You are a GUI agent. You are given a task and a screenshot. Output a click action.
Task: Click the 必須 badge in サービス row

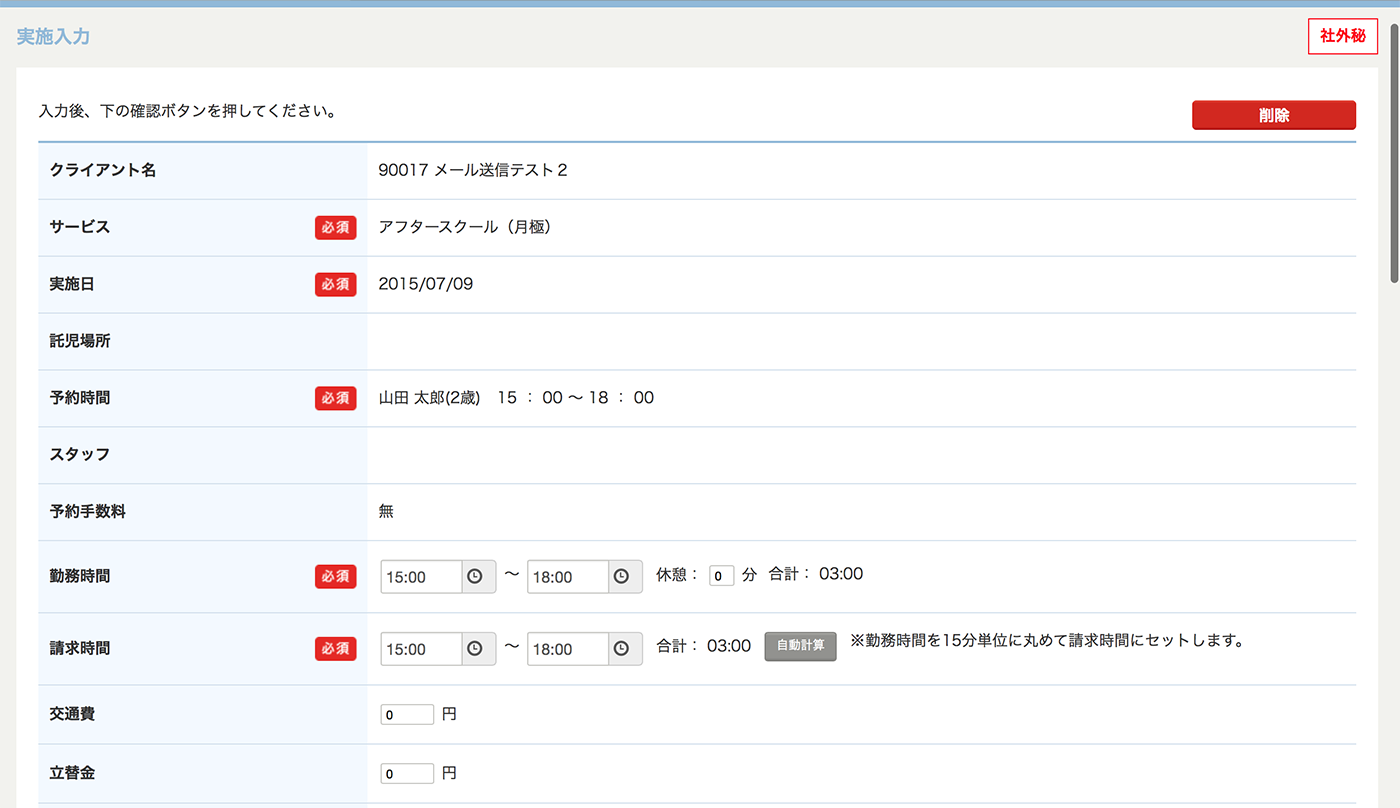tap(336, 228)
